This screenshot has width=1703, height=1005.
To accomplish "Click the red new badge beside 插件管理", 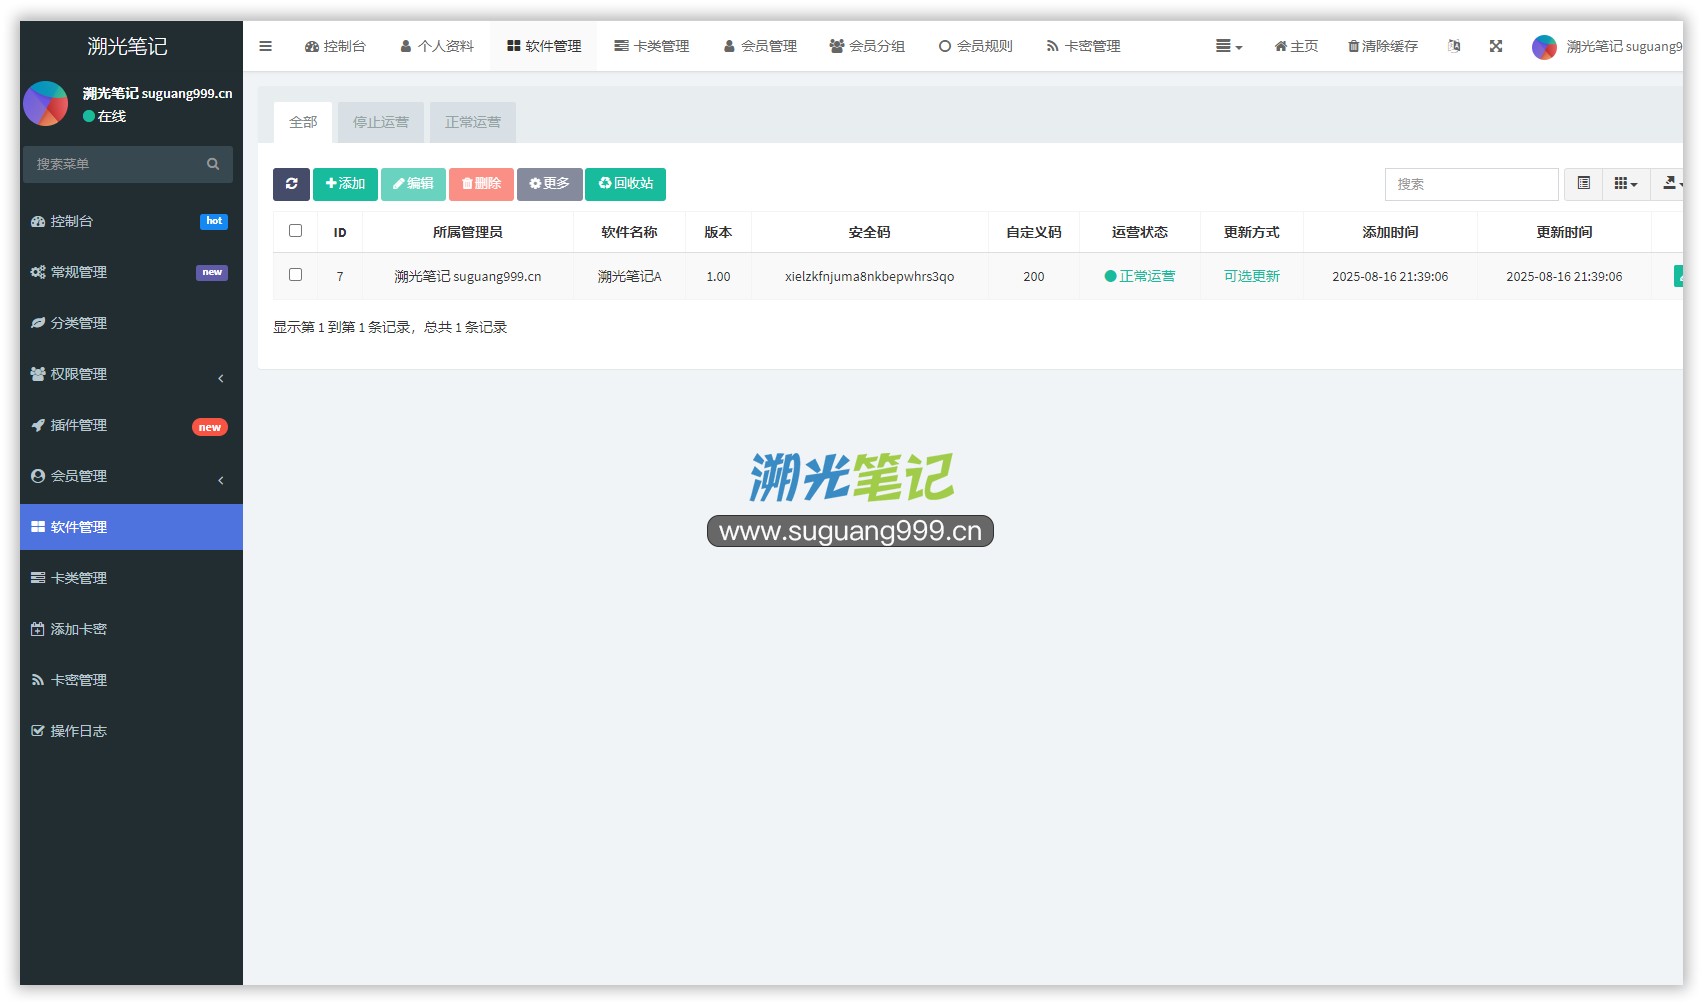I will 210,427.
